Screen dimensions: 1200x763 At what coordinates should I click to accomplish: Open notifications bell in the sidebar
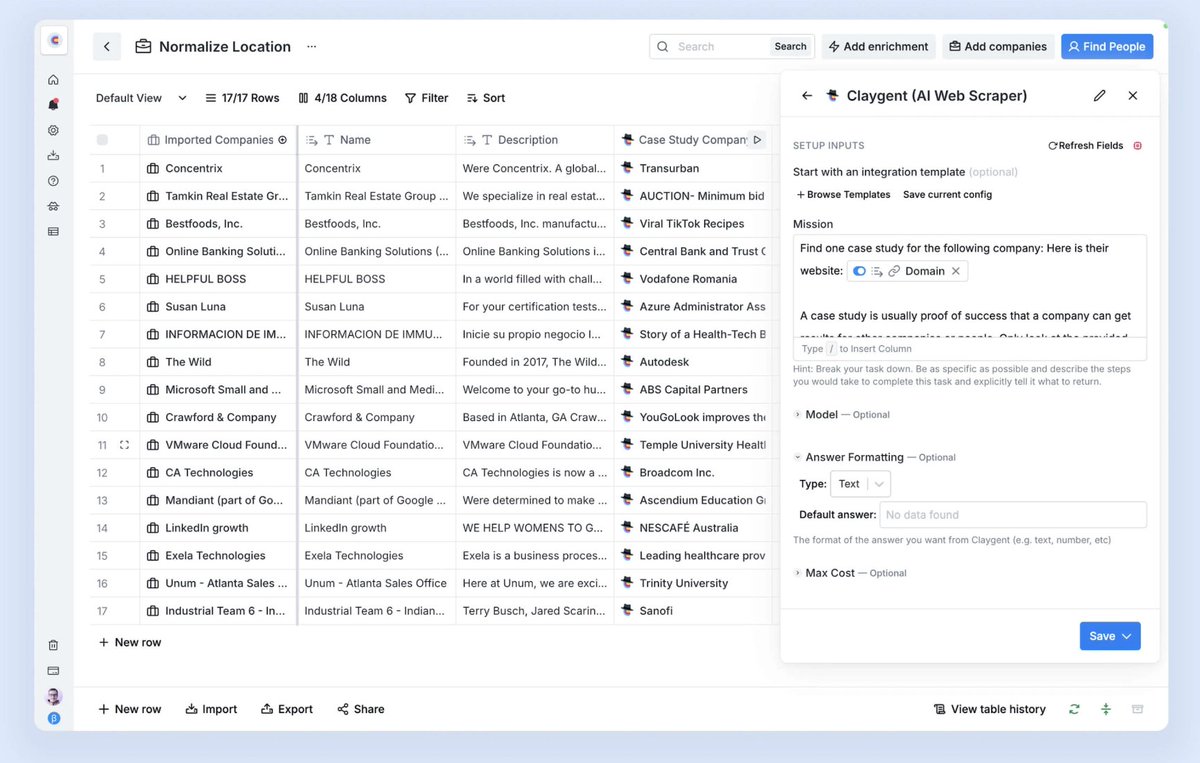(53, 104)
